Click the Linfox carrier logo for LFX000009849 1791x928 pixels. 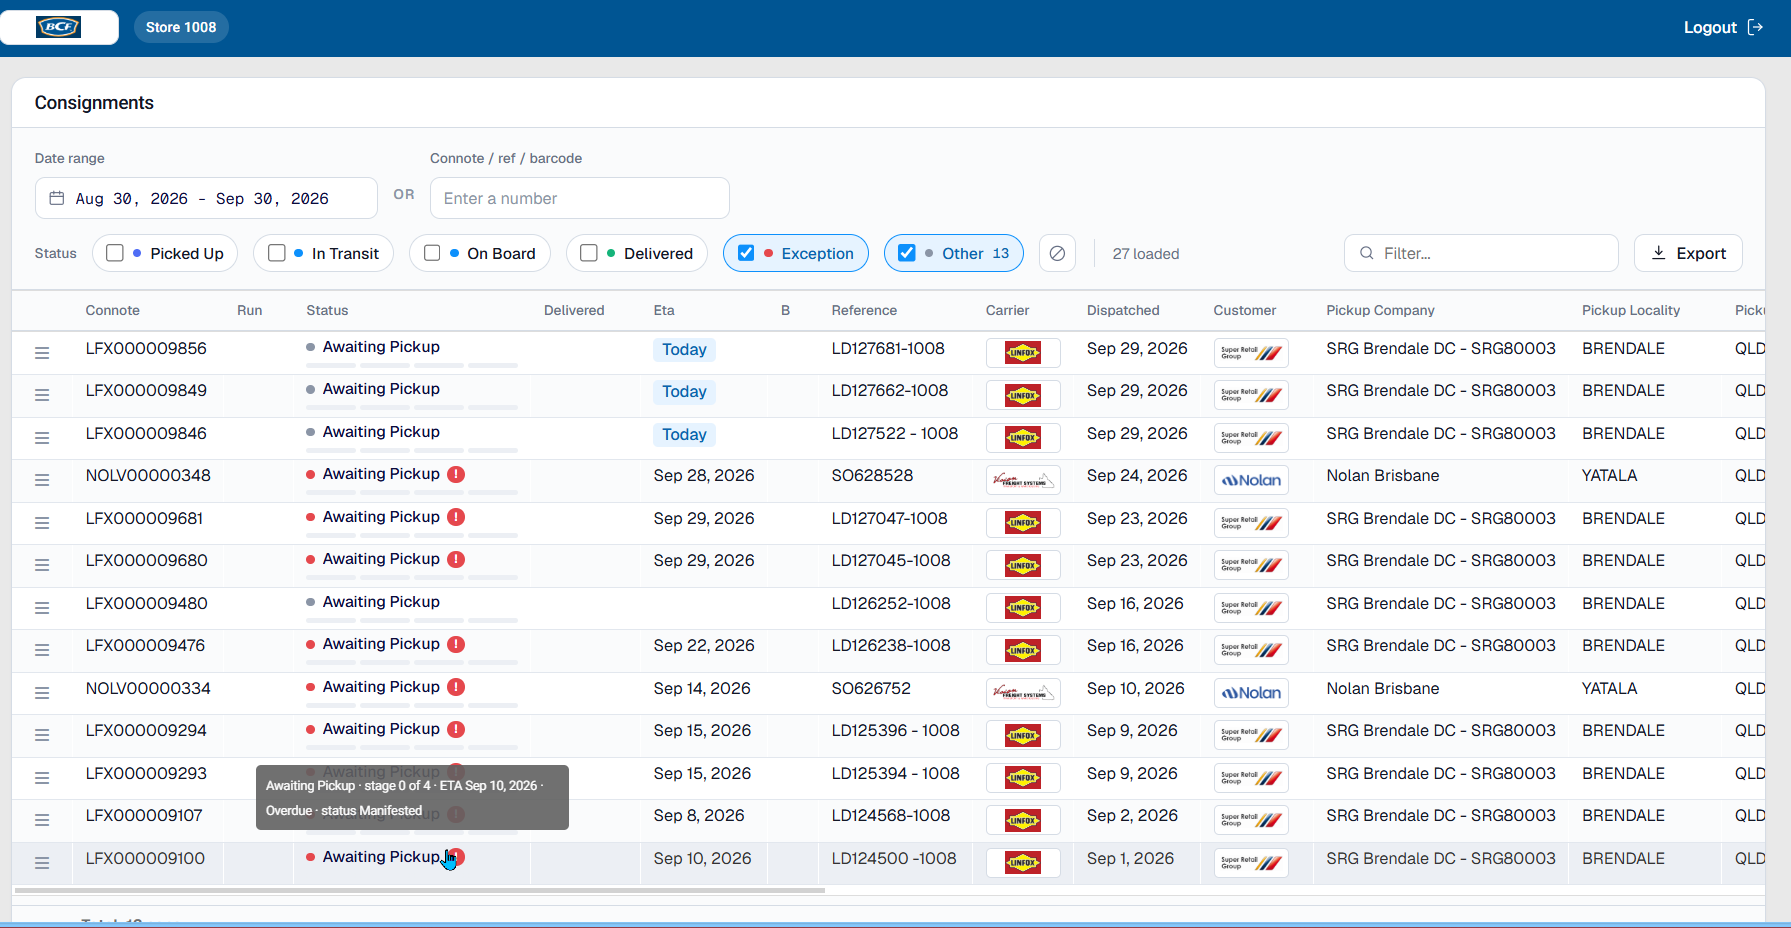point(1023,395)
